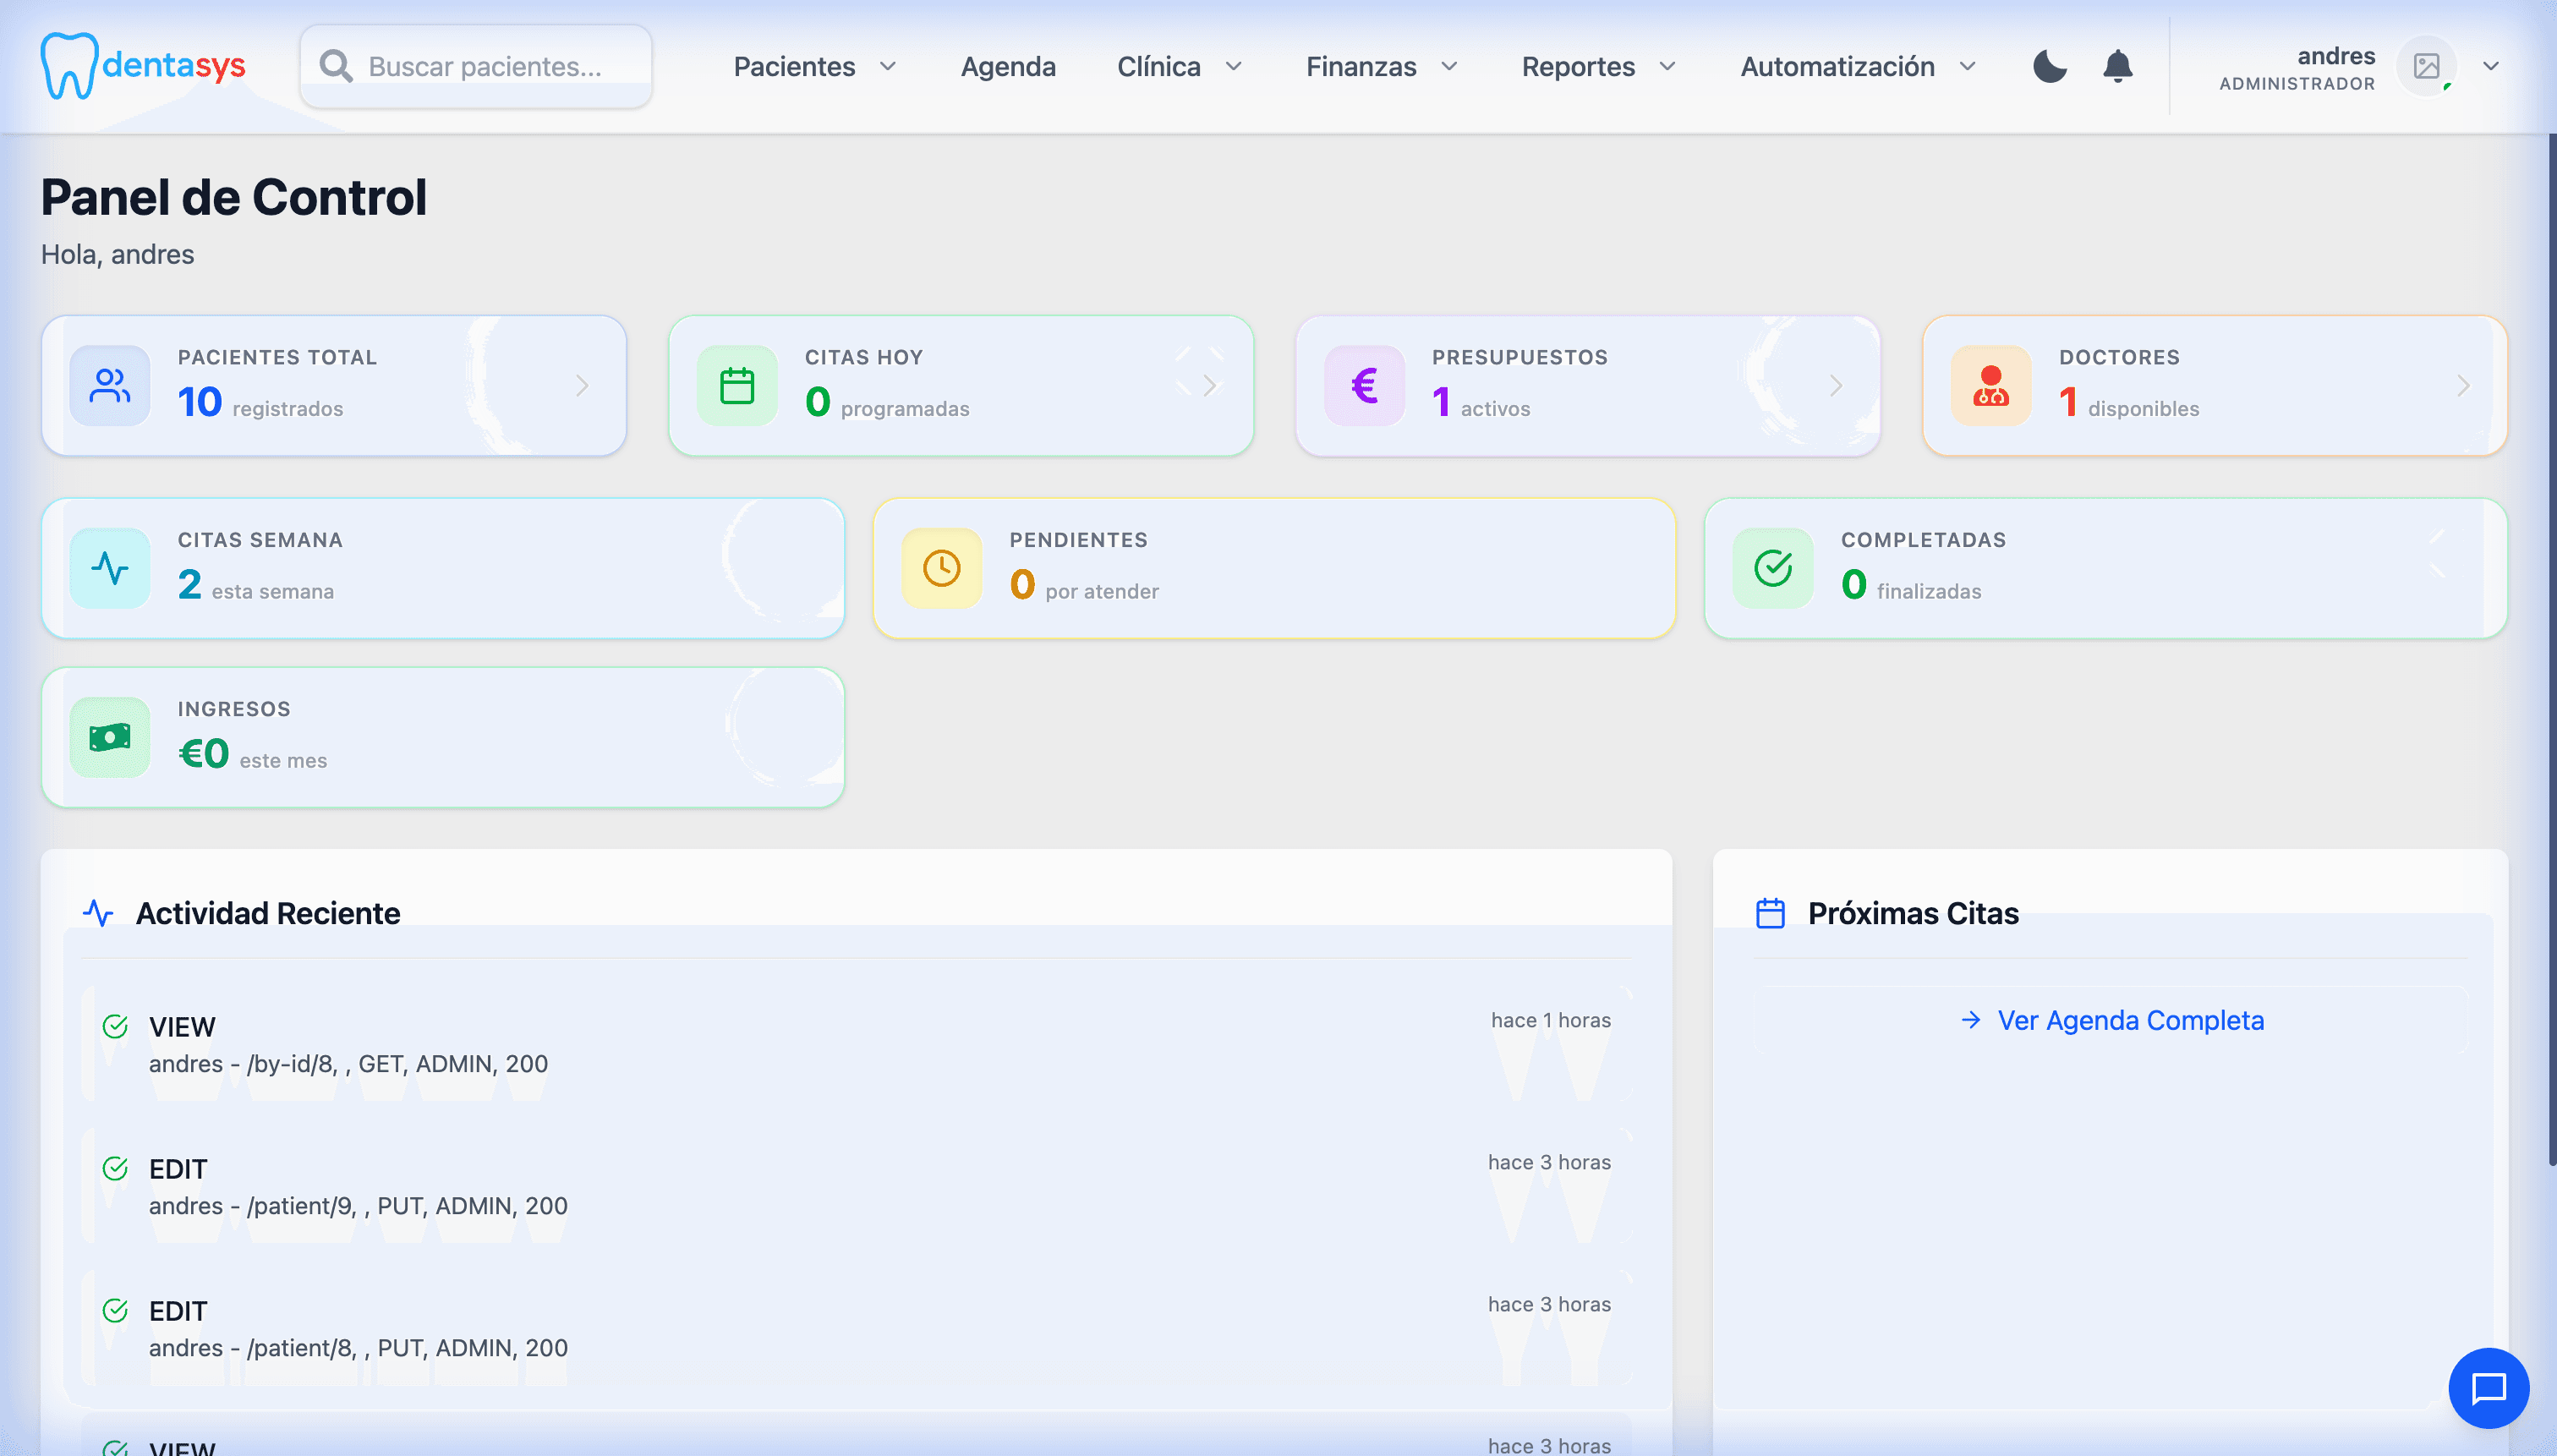This screenshot has width=2557, height=1456.
Task: Open the user account chevron dropdown
Action: coord(2491,66)
